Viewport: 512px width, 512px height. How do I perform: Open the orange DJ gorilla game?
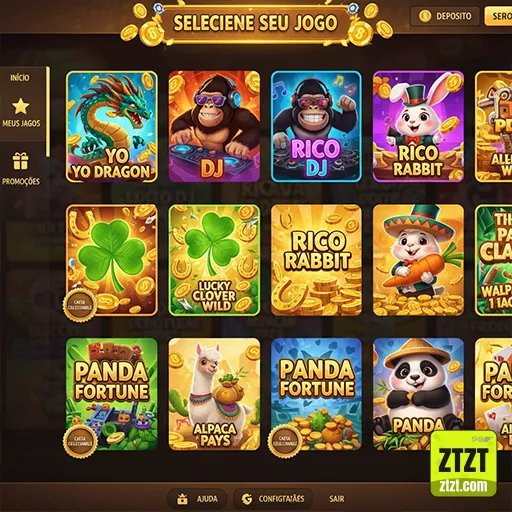(x=214, y=127)
